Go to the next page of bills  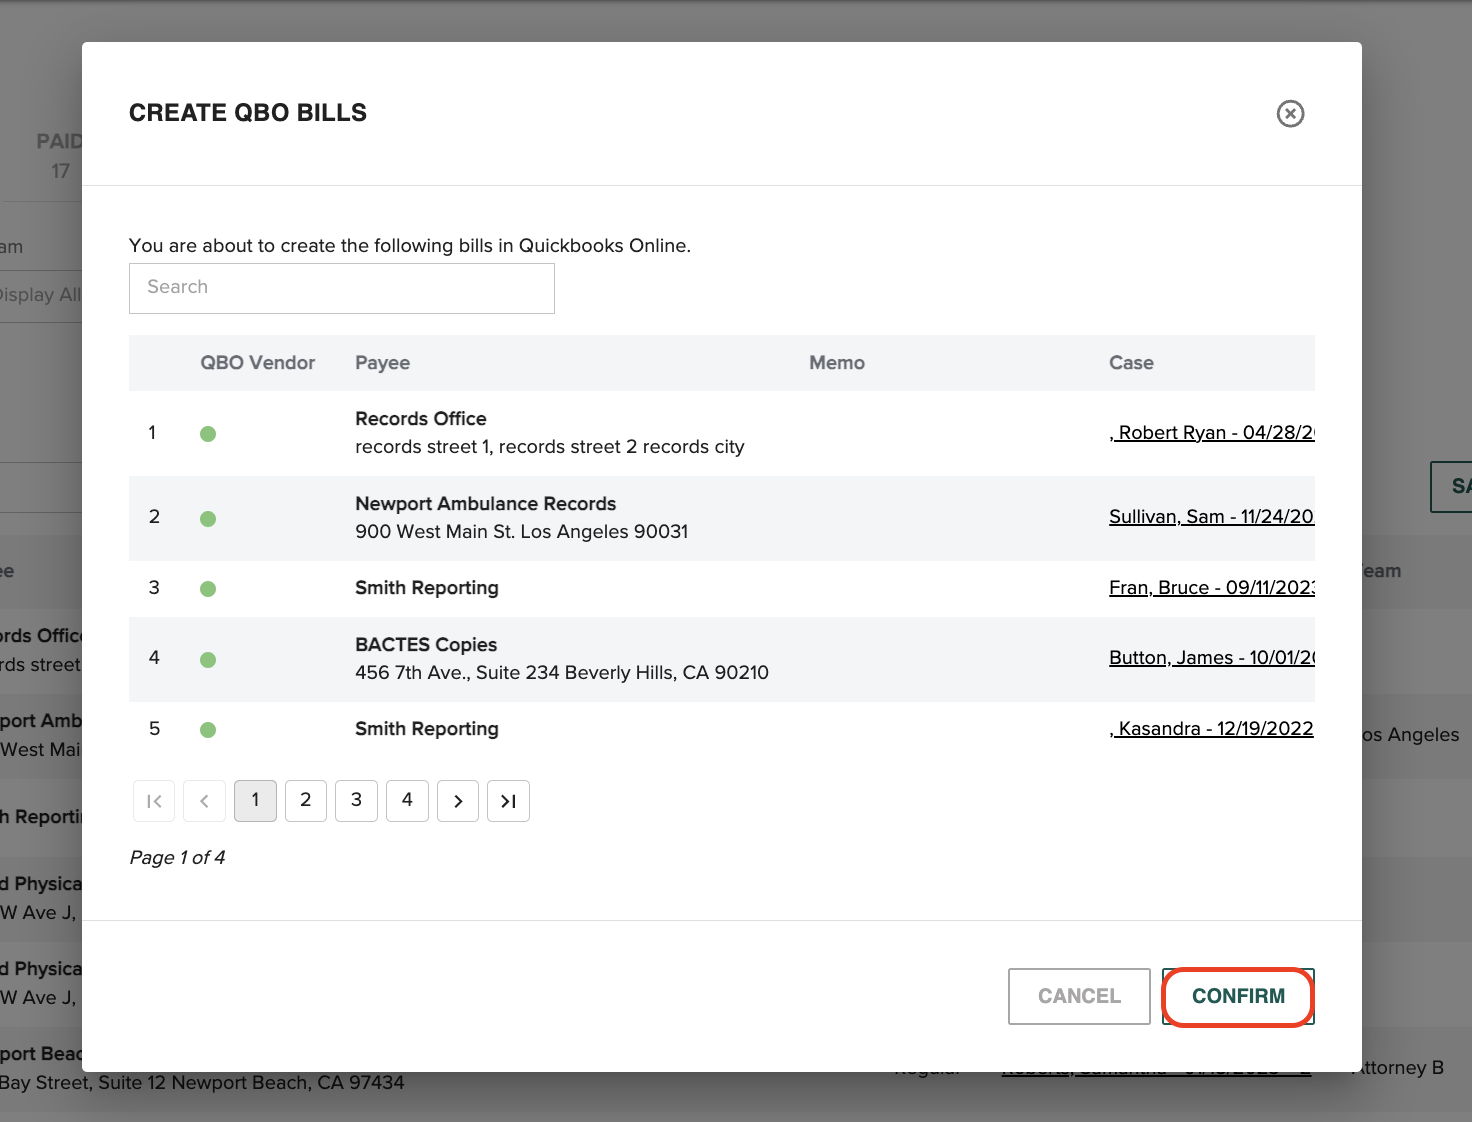click(x=458, y=801)
